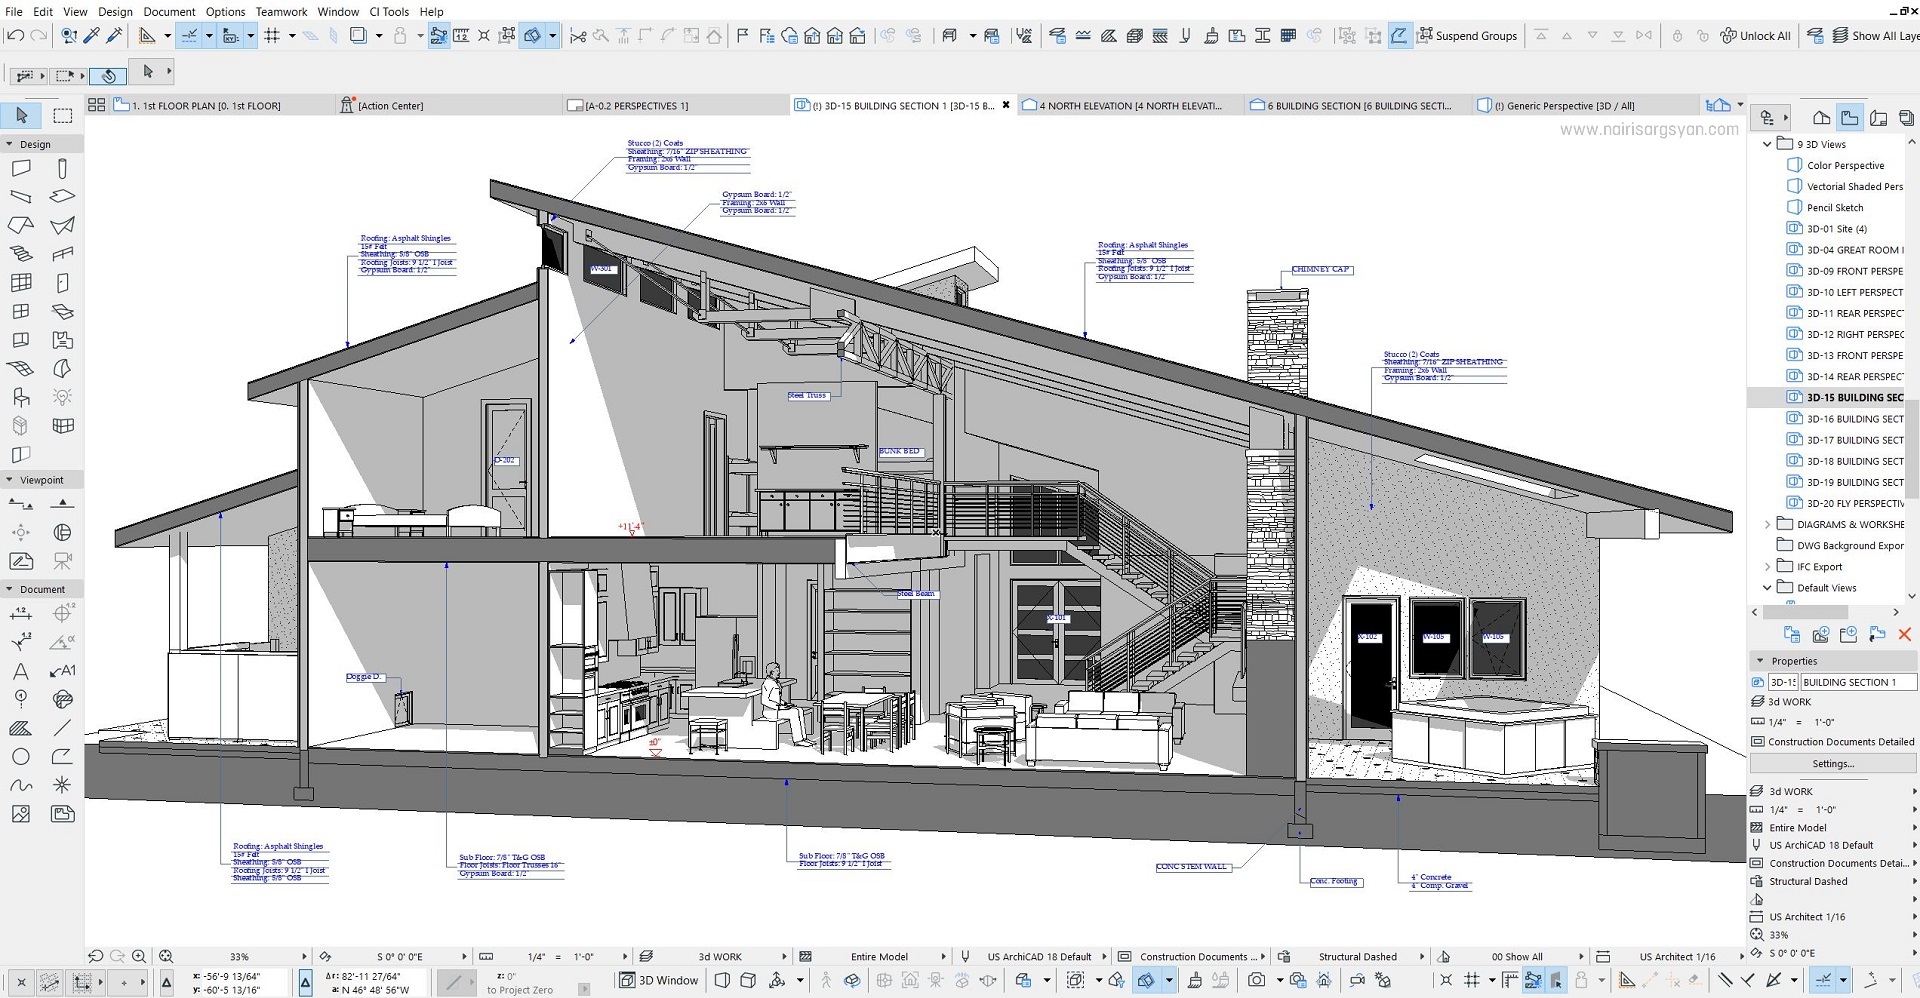Click the view ID field showing 3D-15
Viewport: 1920px width, 998px height.
click(1783, 682)
